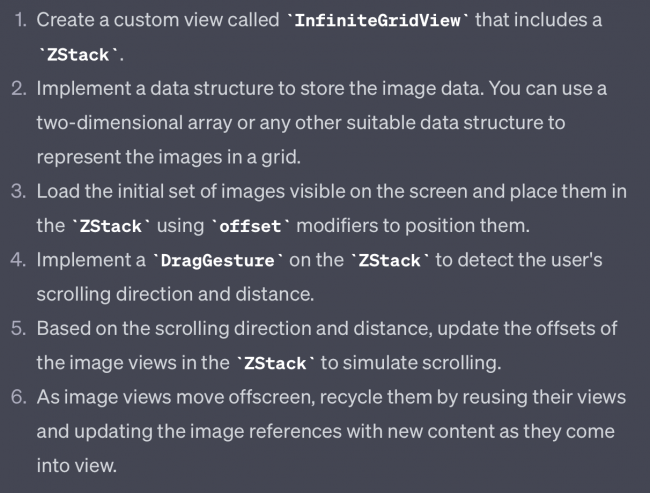
Task: Click ZStack code in step five
Action: coord(275,363)
